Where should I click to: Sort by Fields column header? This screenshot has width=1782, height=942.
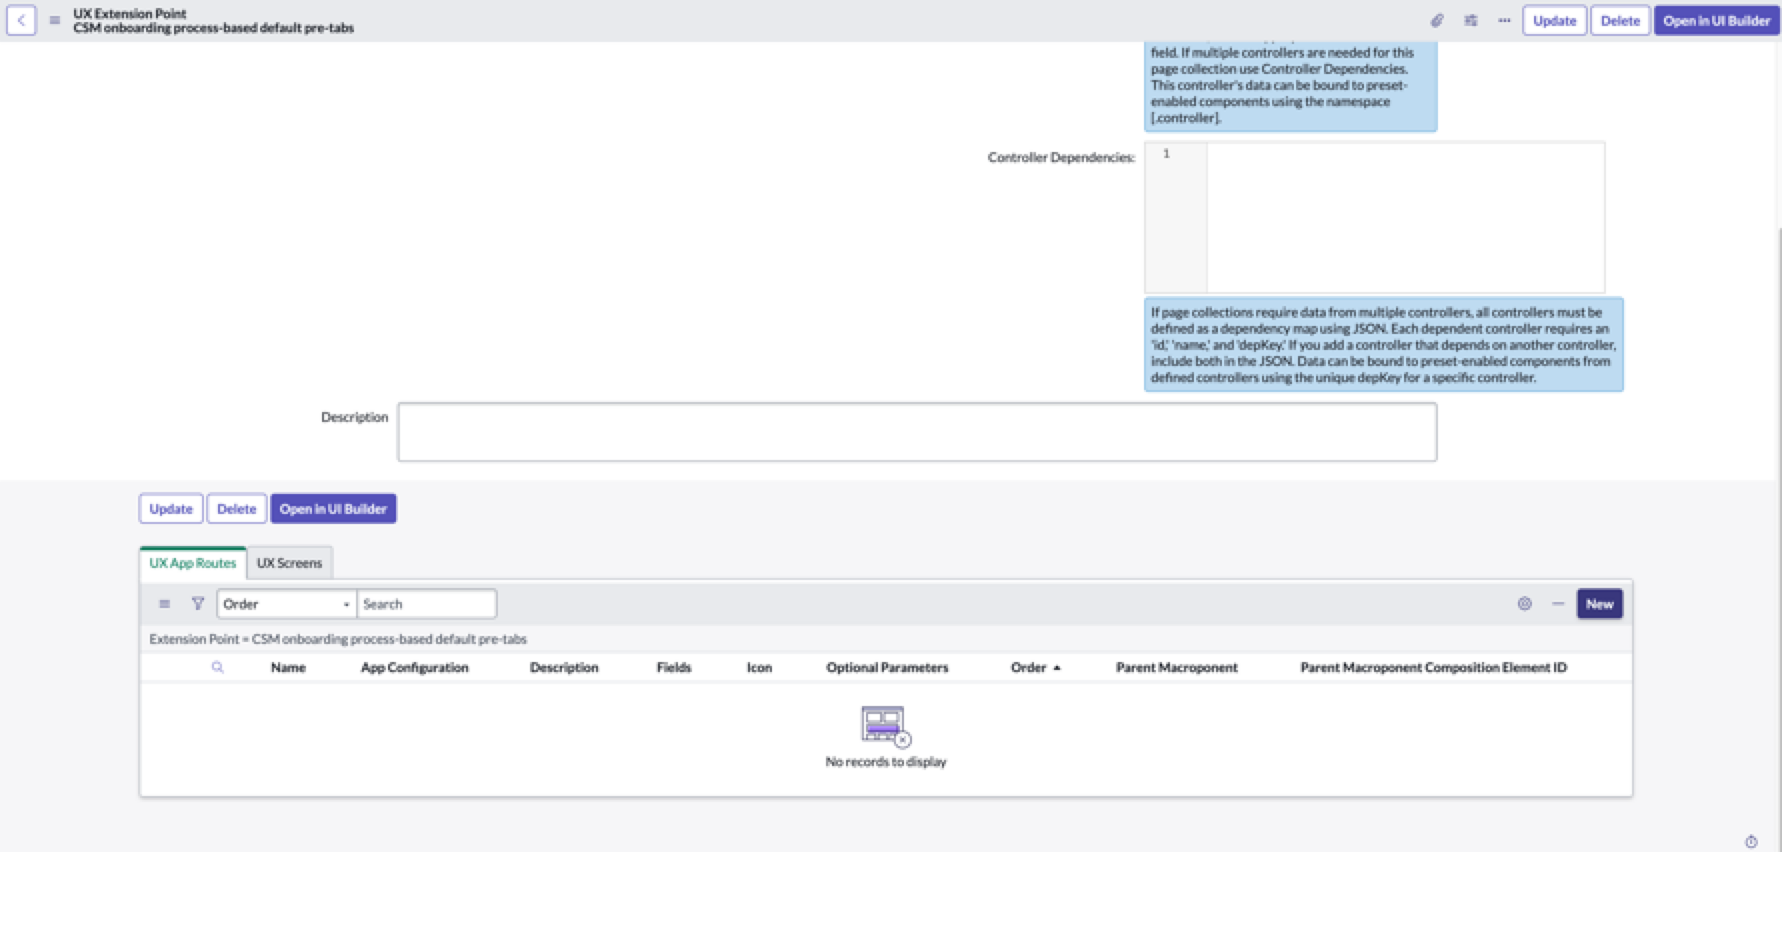674,667
